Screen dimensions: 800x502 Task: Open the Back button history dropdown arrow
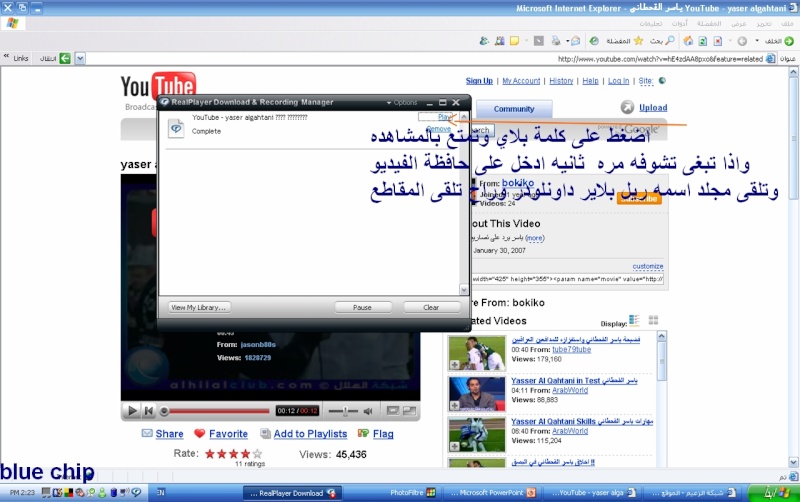click(x=757, y=41)
